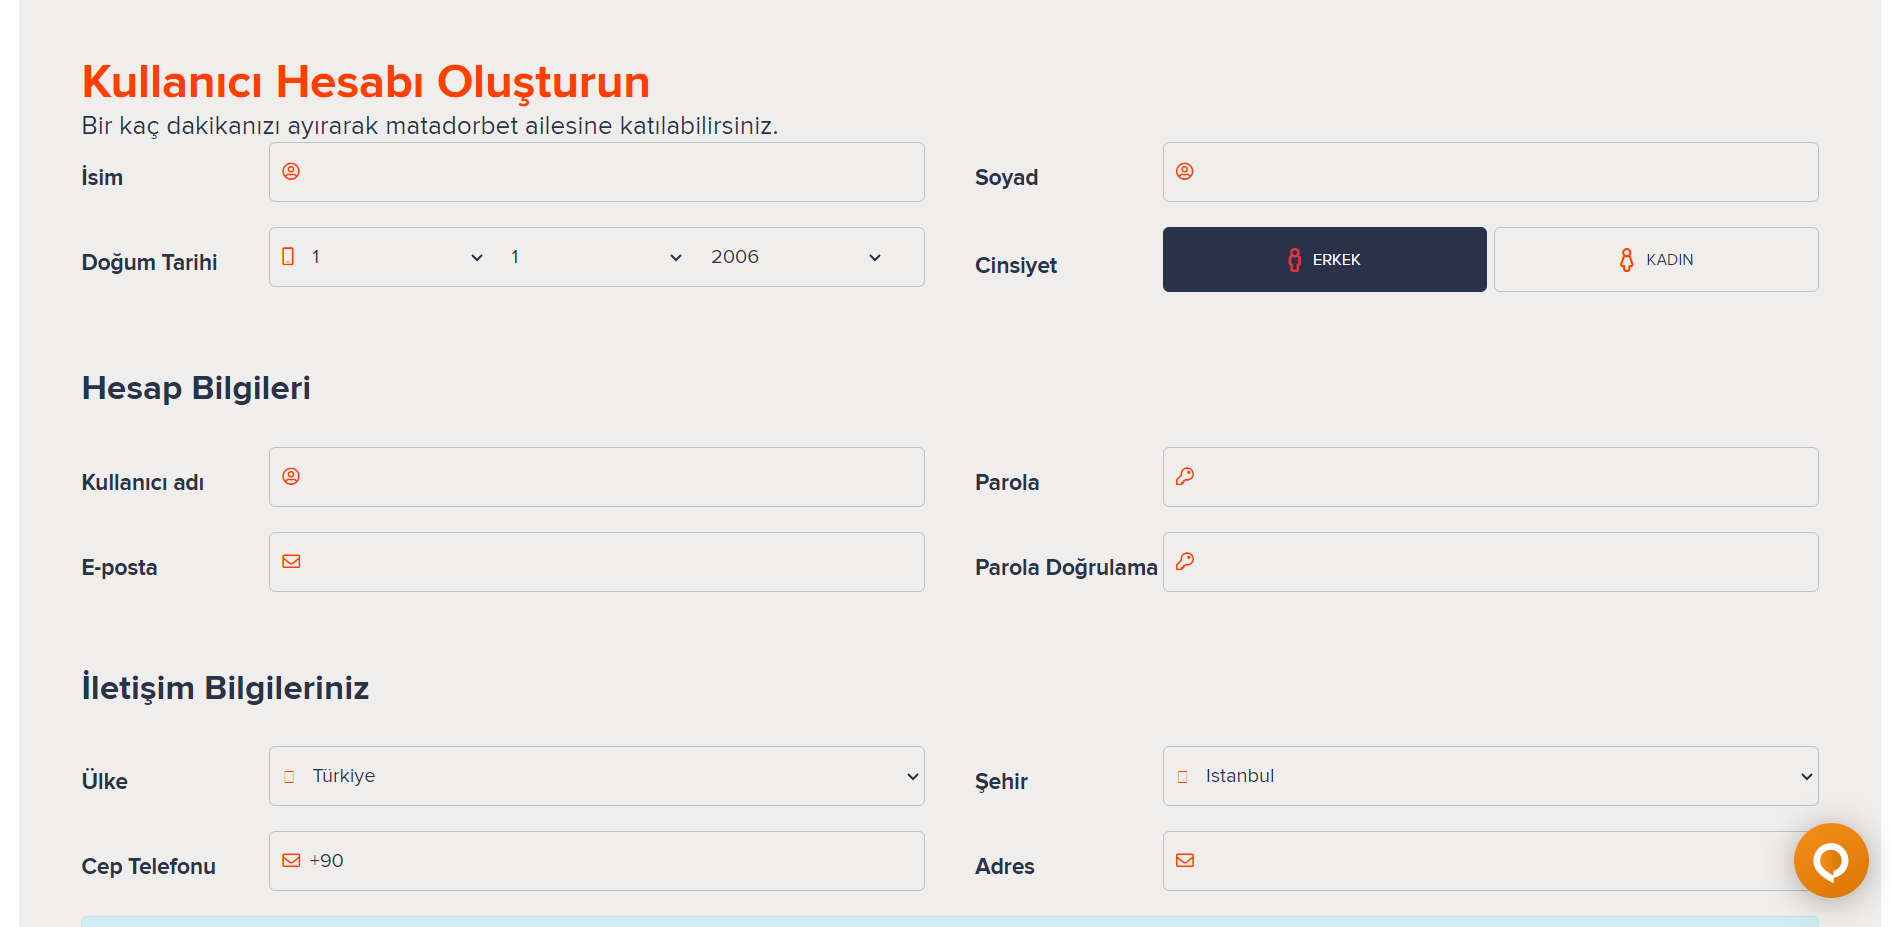Focus the Adres input field
This screenshot has width=1891, height=927.
[1490, 861]
